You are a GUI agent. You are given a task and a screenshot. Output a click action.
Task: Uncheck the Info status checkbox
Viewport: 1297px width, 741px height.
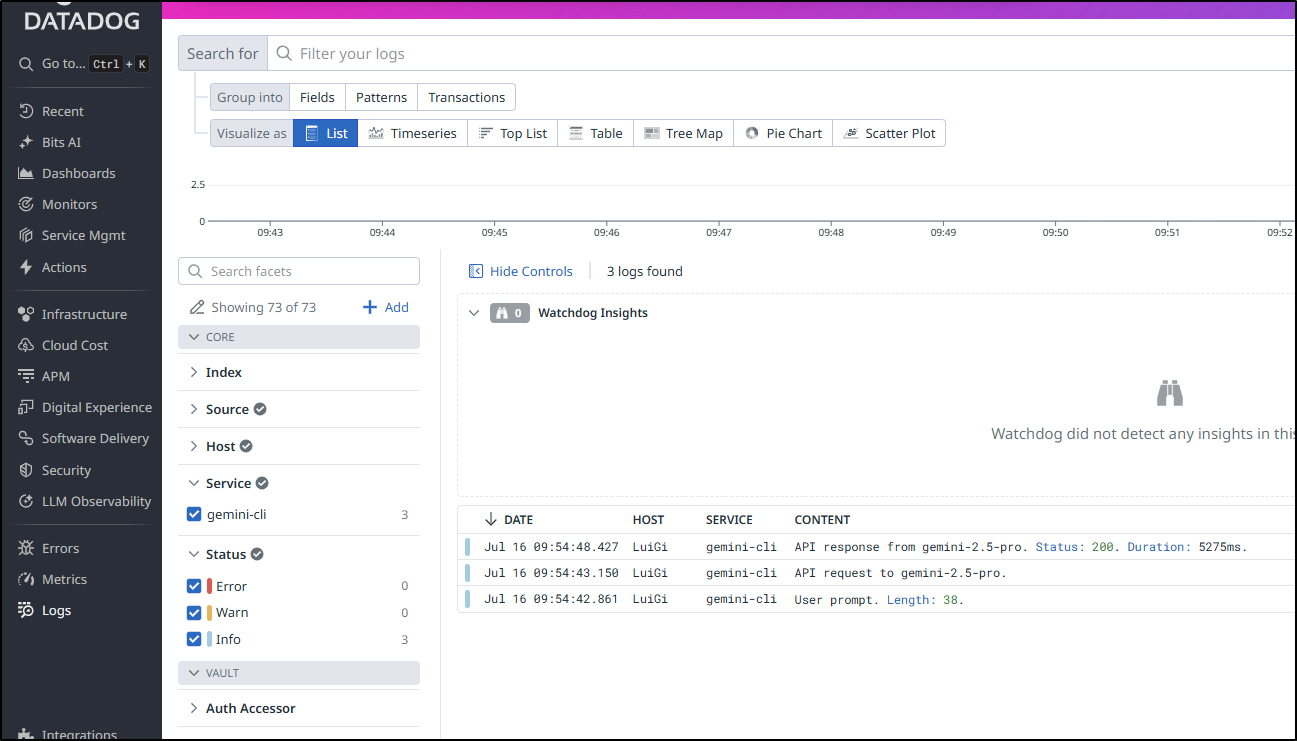[194, 639]
